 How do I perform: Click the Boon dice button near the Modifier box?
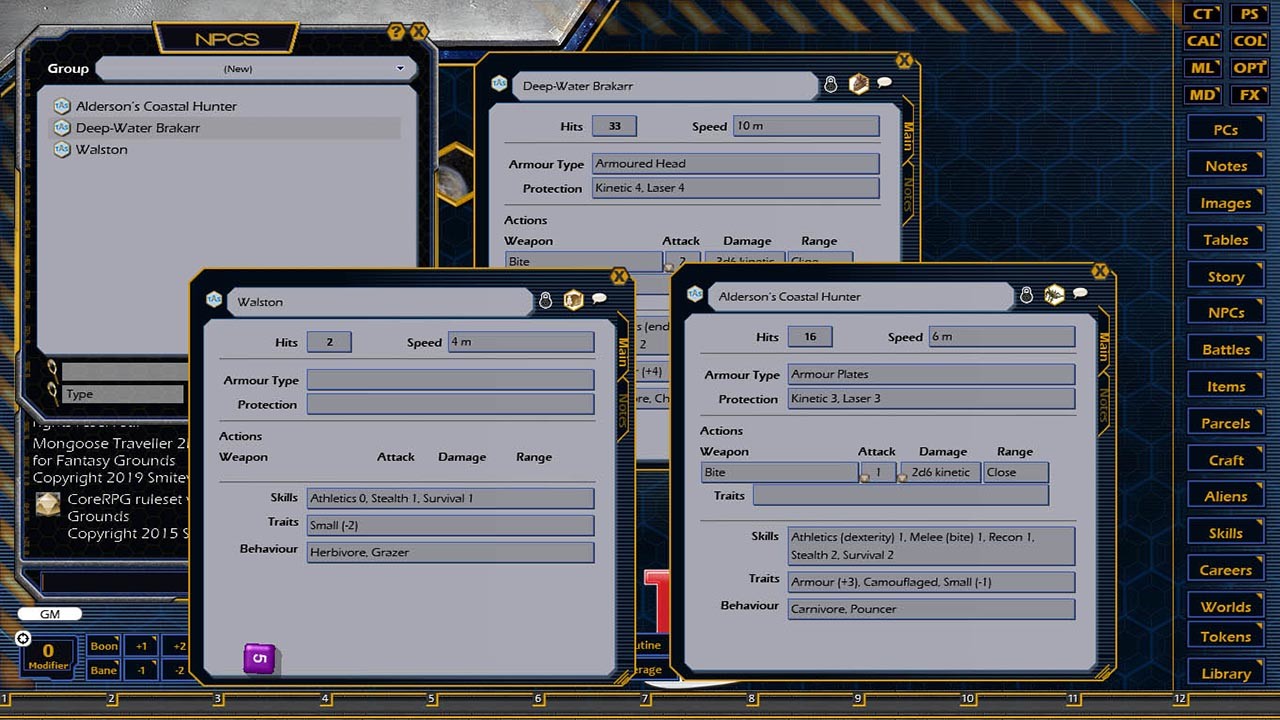tap(103, 646)
